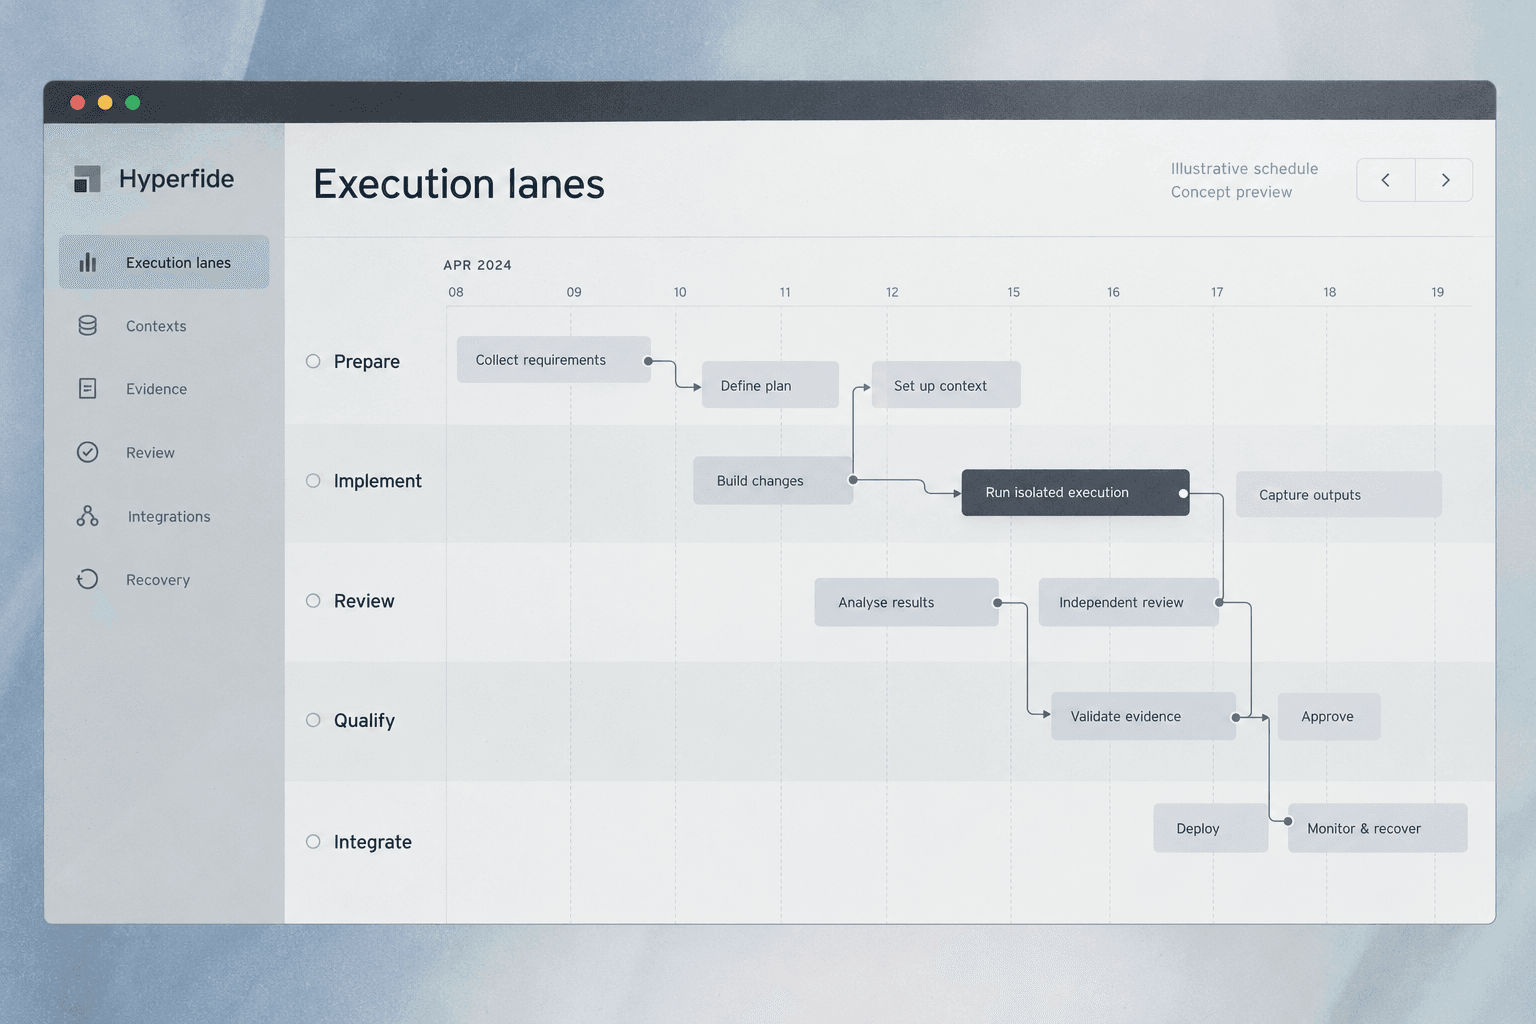Select the Review lane radio button

click(313, 601)
